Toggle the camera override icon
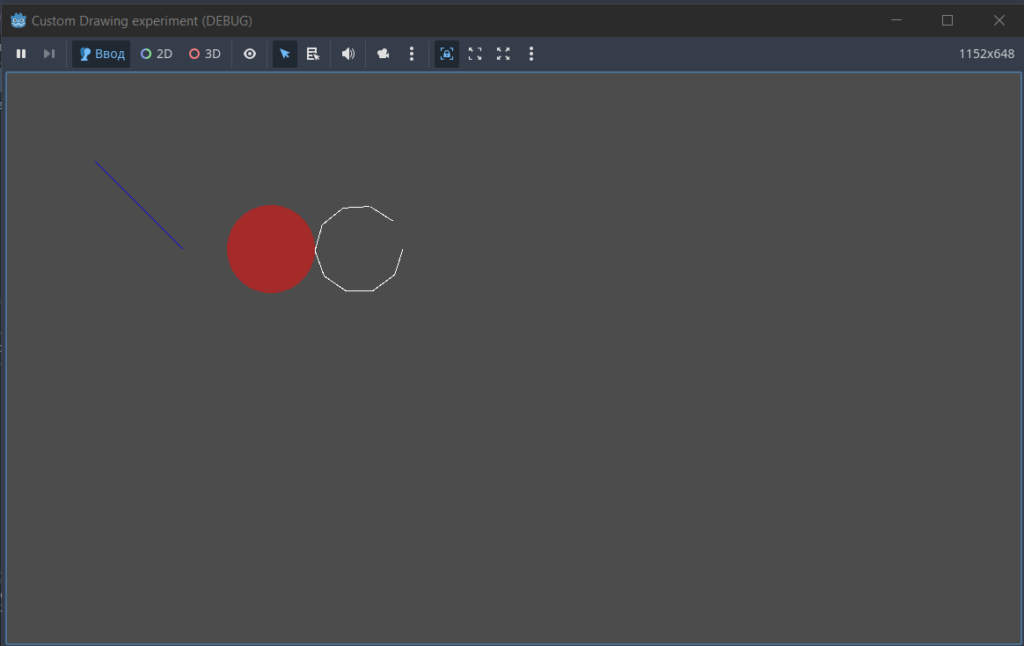Screen dimensions: 1024x646 [383, 54]
